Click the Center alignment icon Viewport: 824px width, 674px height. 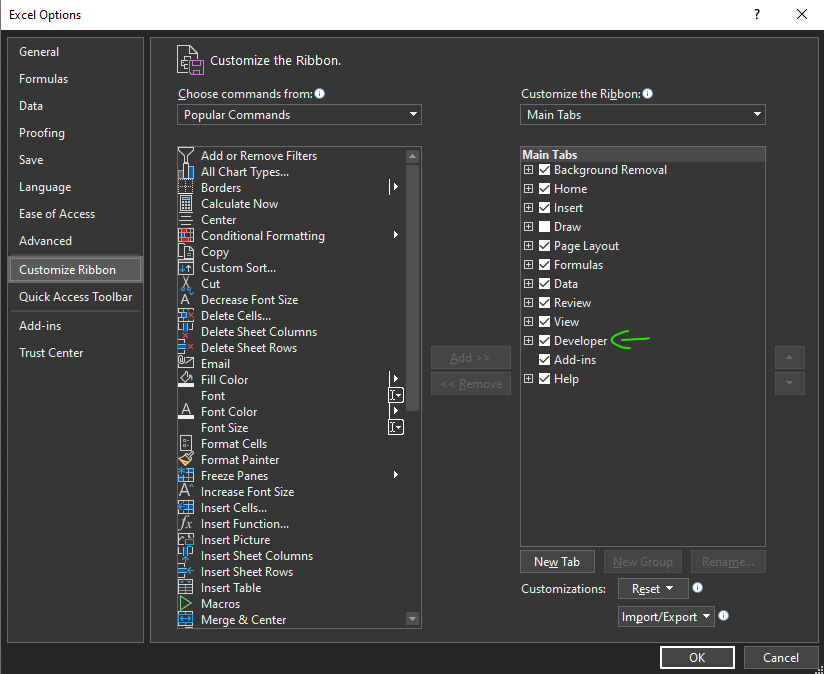(186, 220)
